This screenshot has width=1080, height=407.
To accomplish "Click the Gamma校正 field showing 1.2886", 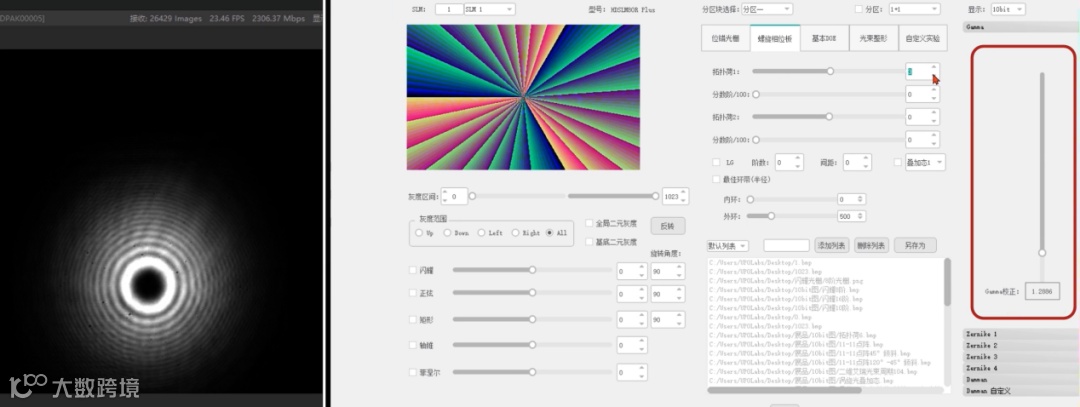I will coord(1041,291).
